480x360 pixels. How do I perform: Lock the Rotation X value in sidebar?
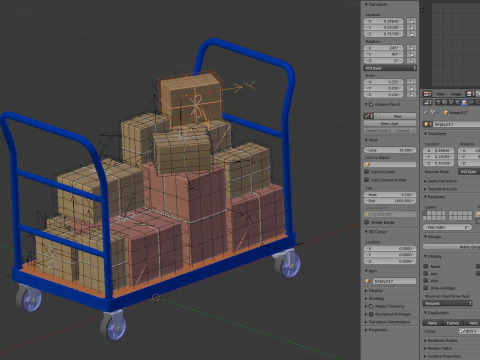tap(411, 48)
